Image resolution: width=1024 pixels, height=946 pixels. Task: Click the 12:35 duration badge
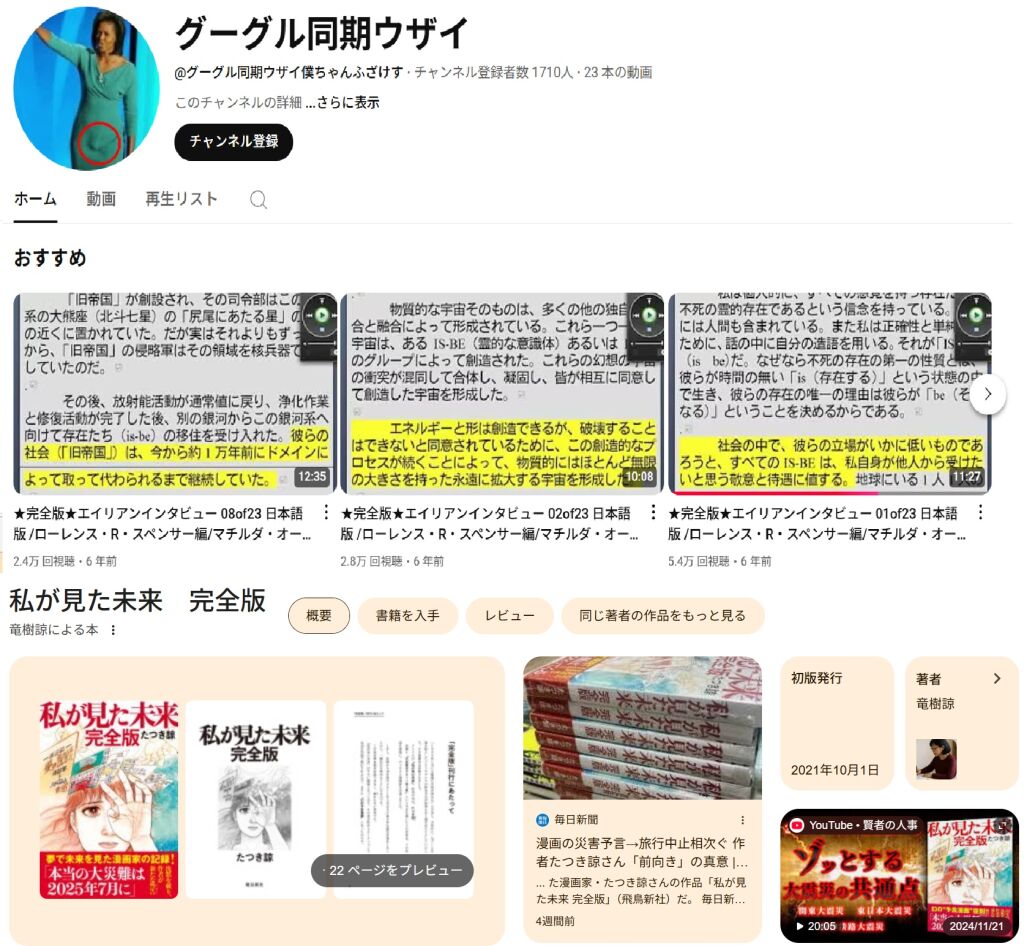click(x=312, y=477)
